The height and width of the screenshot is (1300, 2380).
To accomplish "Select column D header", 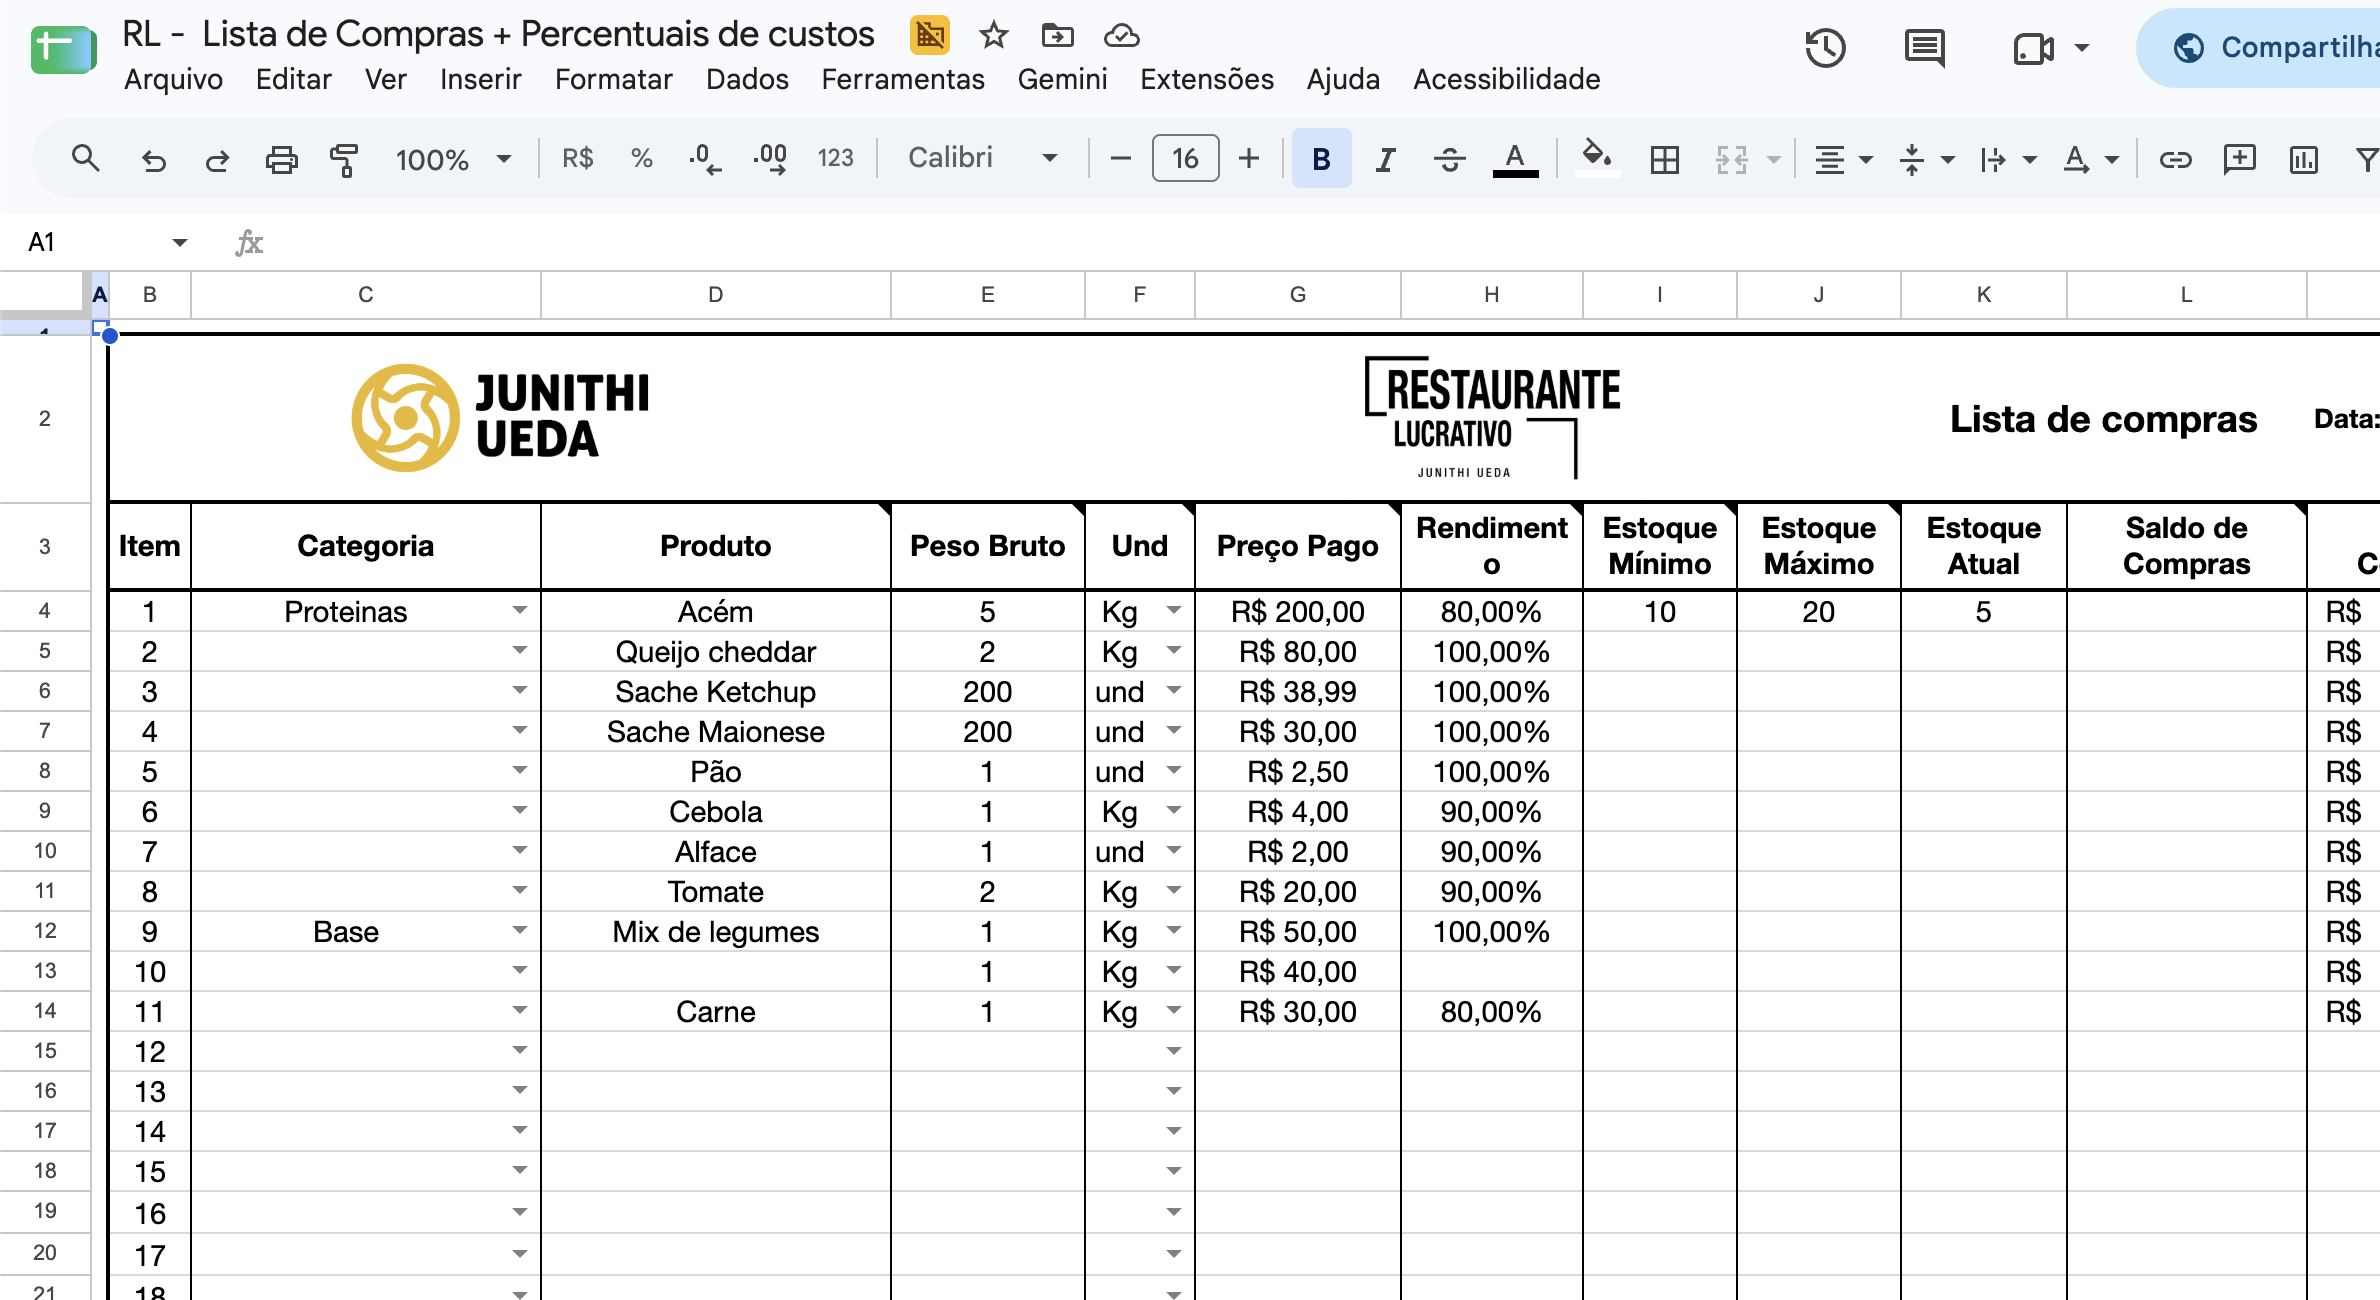I will click(x=715, y=294).
